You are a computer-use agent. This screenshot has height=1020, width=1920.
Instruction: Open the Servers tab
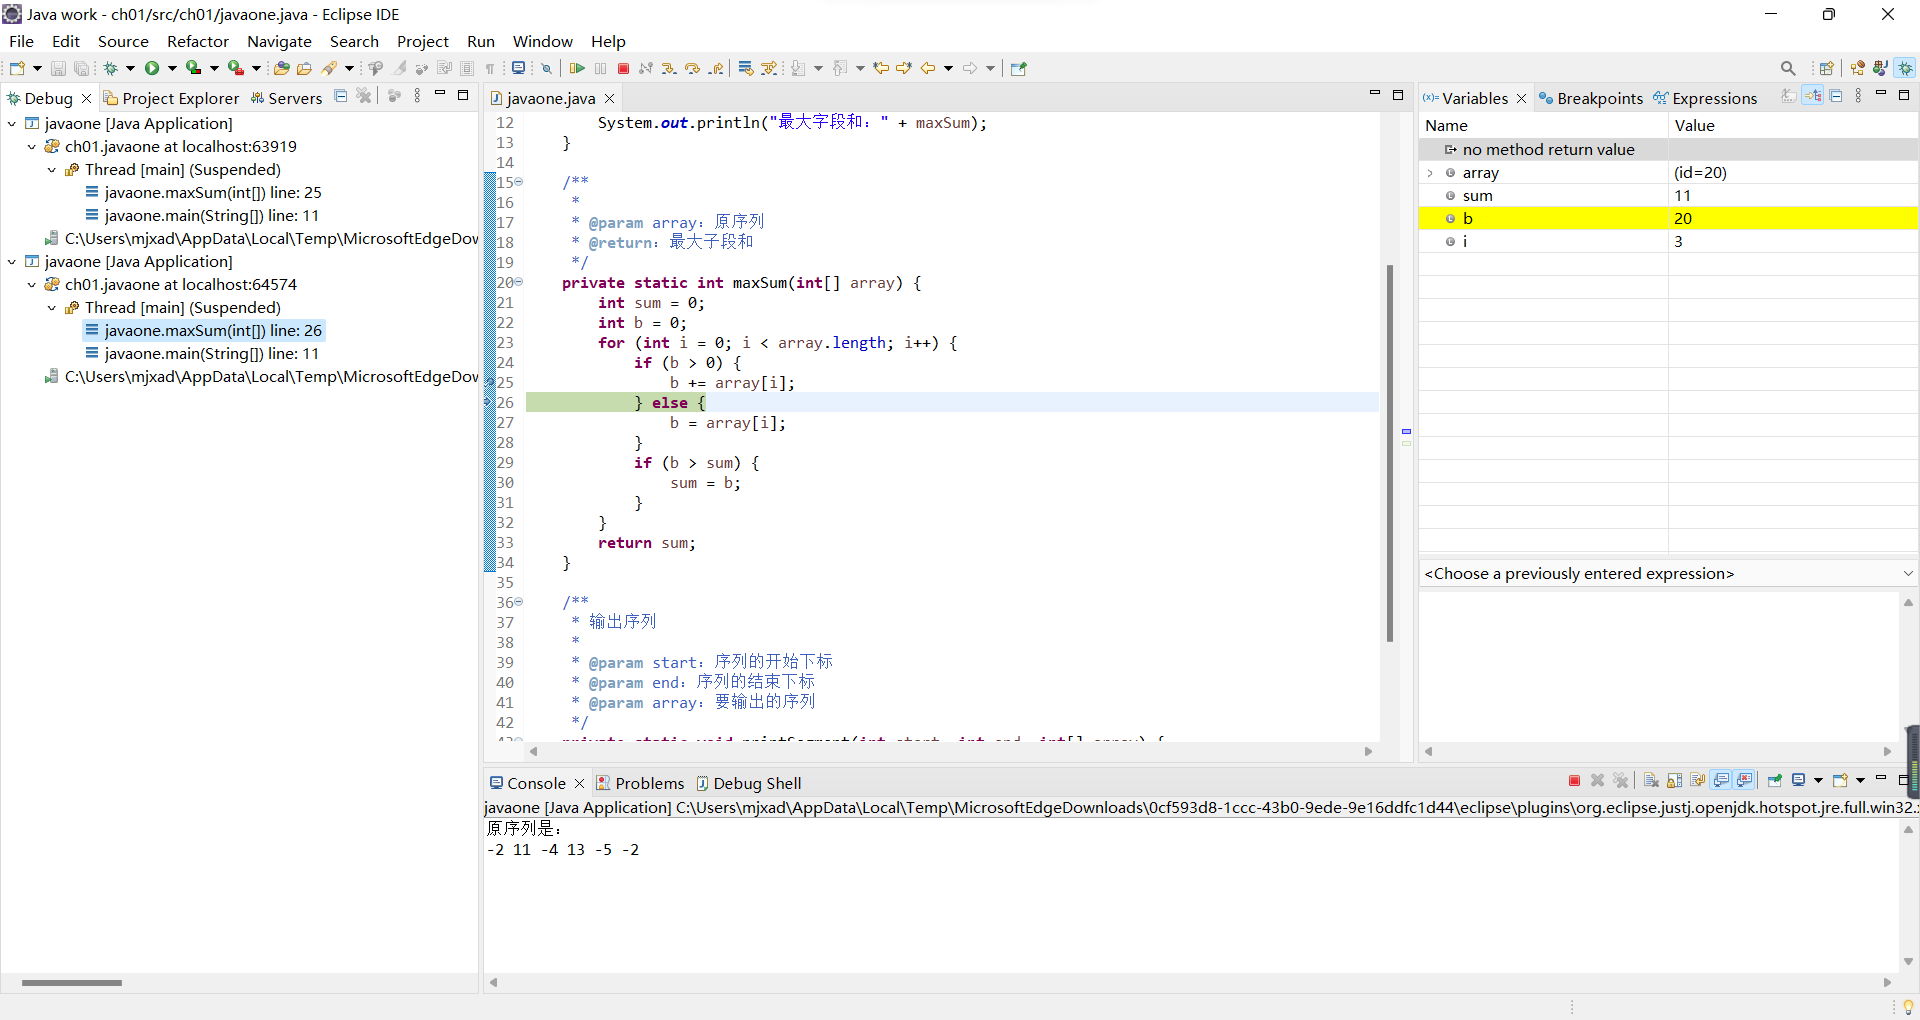[286, 98]
